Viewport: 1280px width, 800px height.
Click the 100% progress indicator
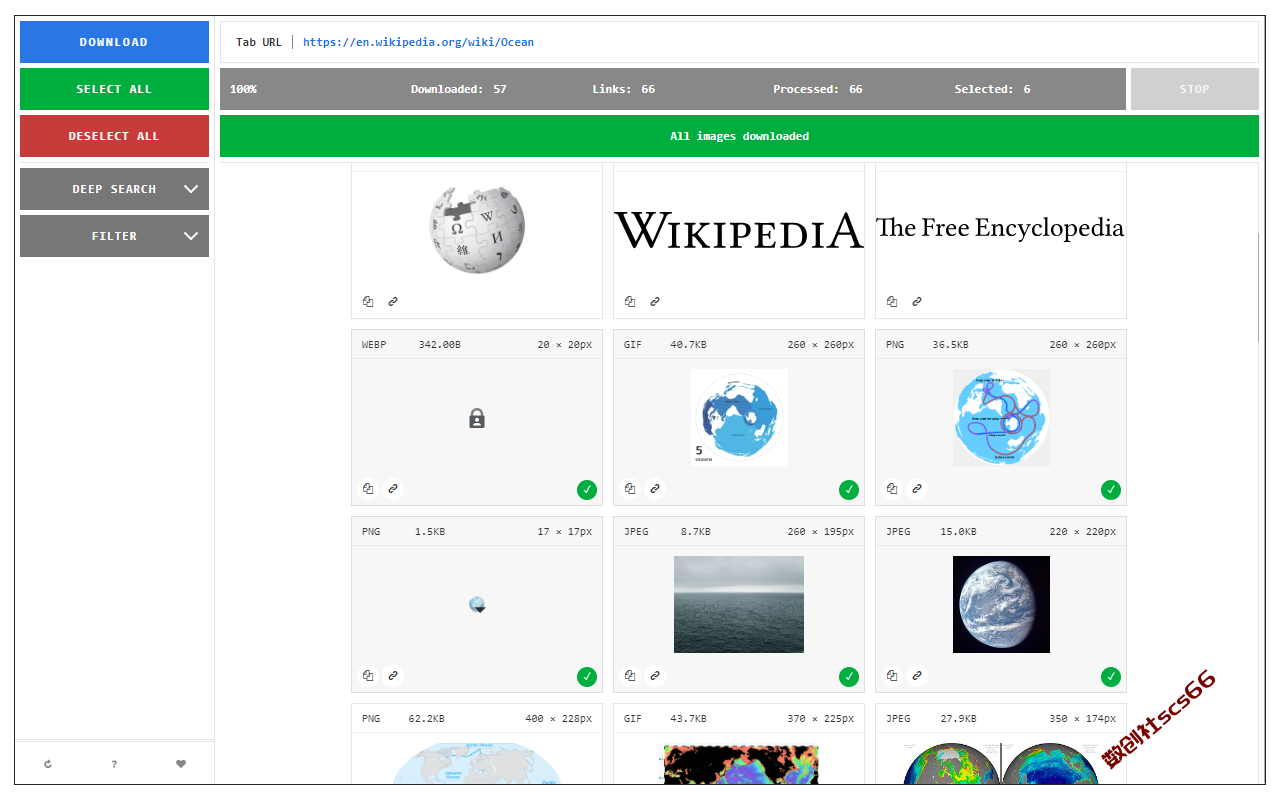pyautogui.click(x=243, y=89)
